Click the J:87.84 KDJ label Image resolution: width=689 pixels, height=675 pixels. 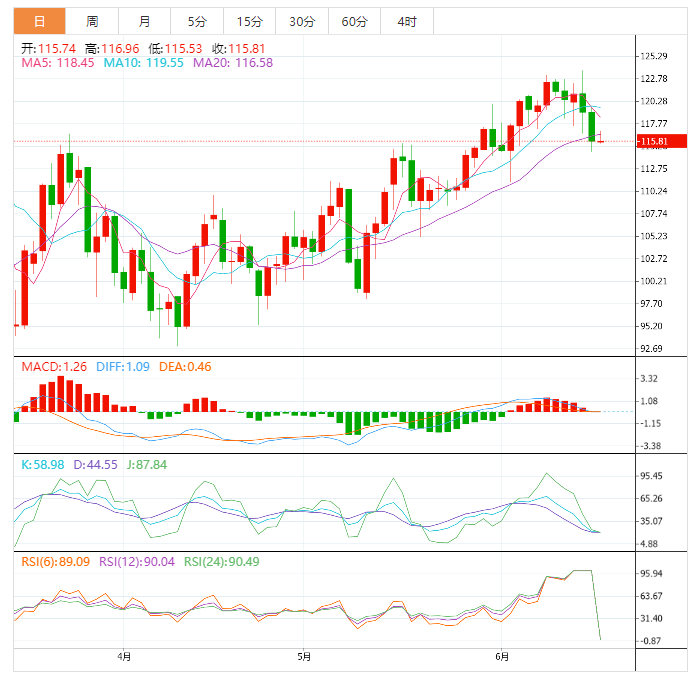point(147,465)
